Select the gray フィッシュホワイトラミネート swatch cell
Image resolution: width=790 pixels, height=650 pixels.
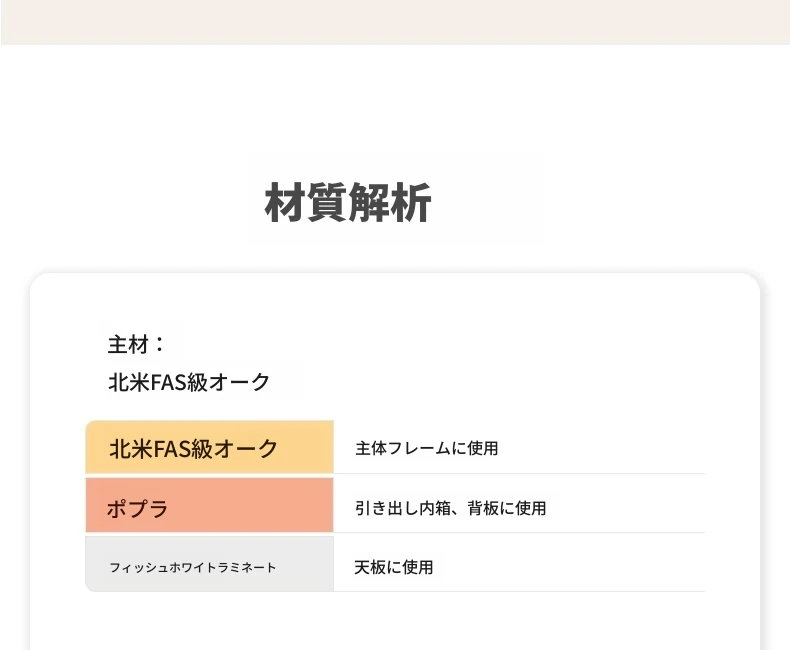click(210, 564)
